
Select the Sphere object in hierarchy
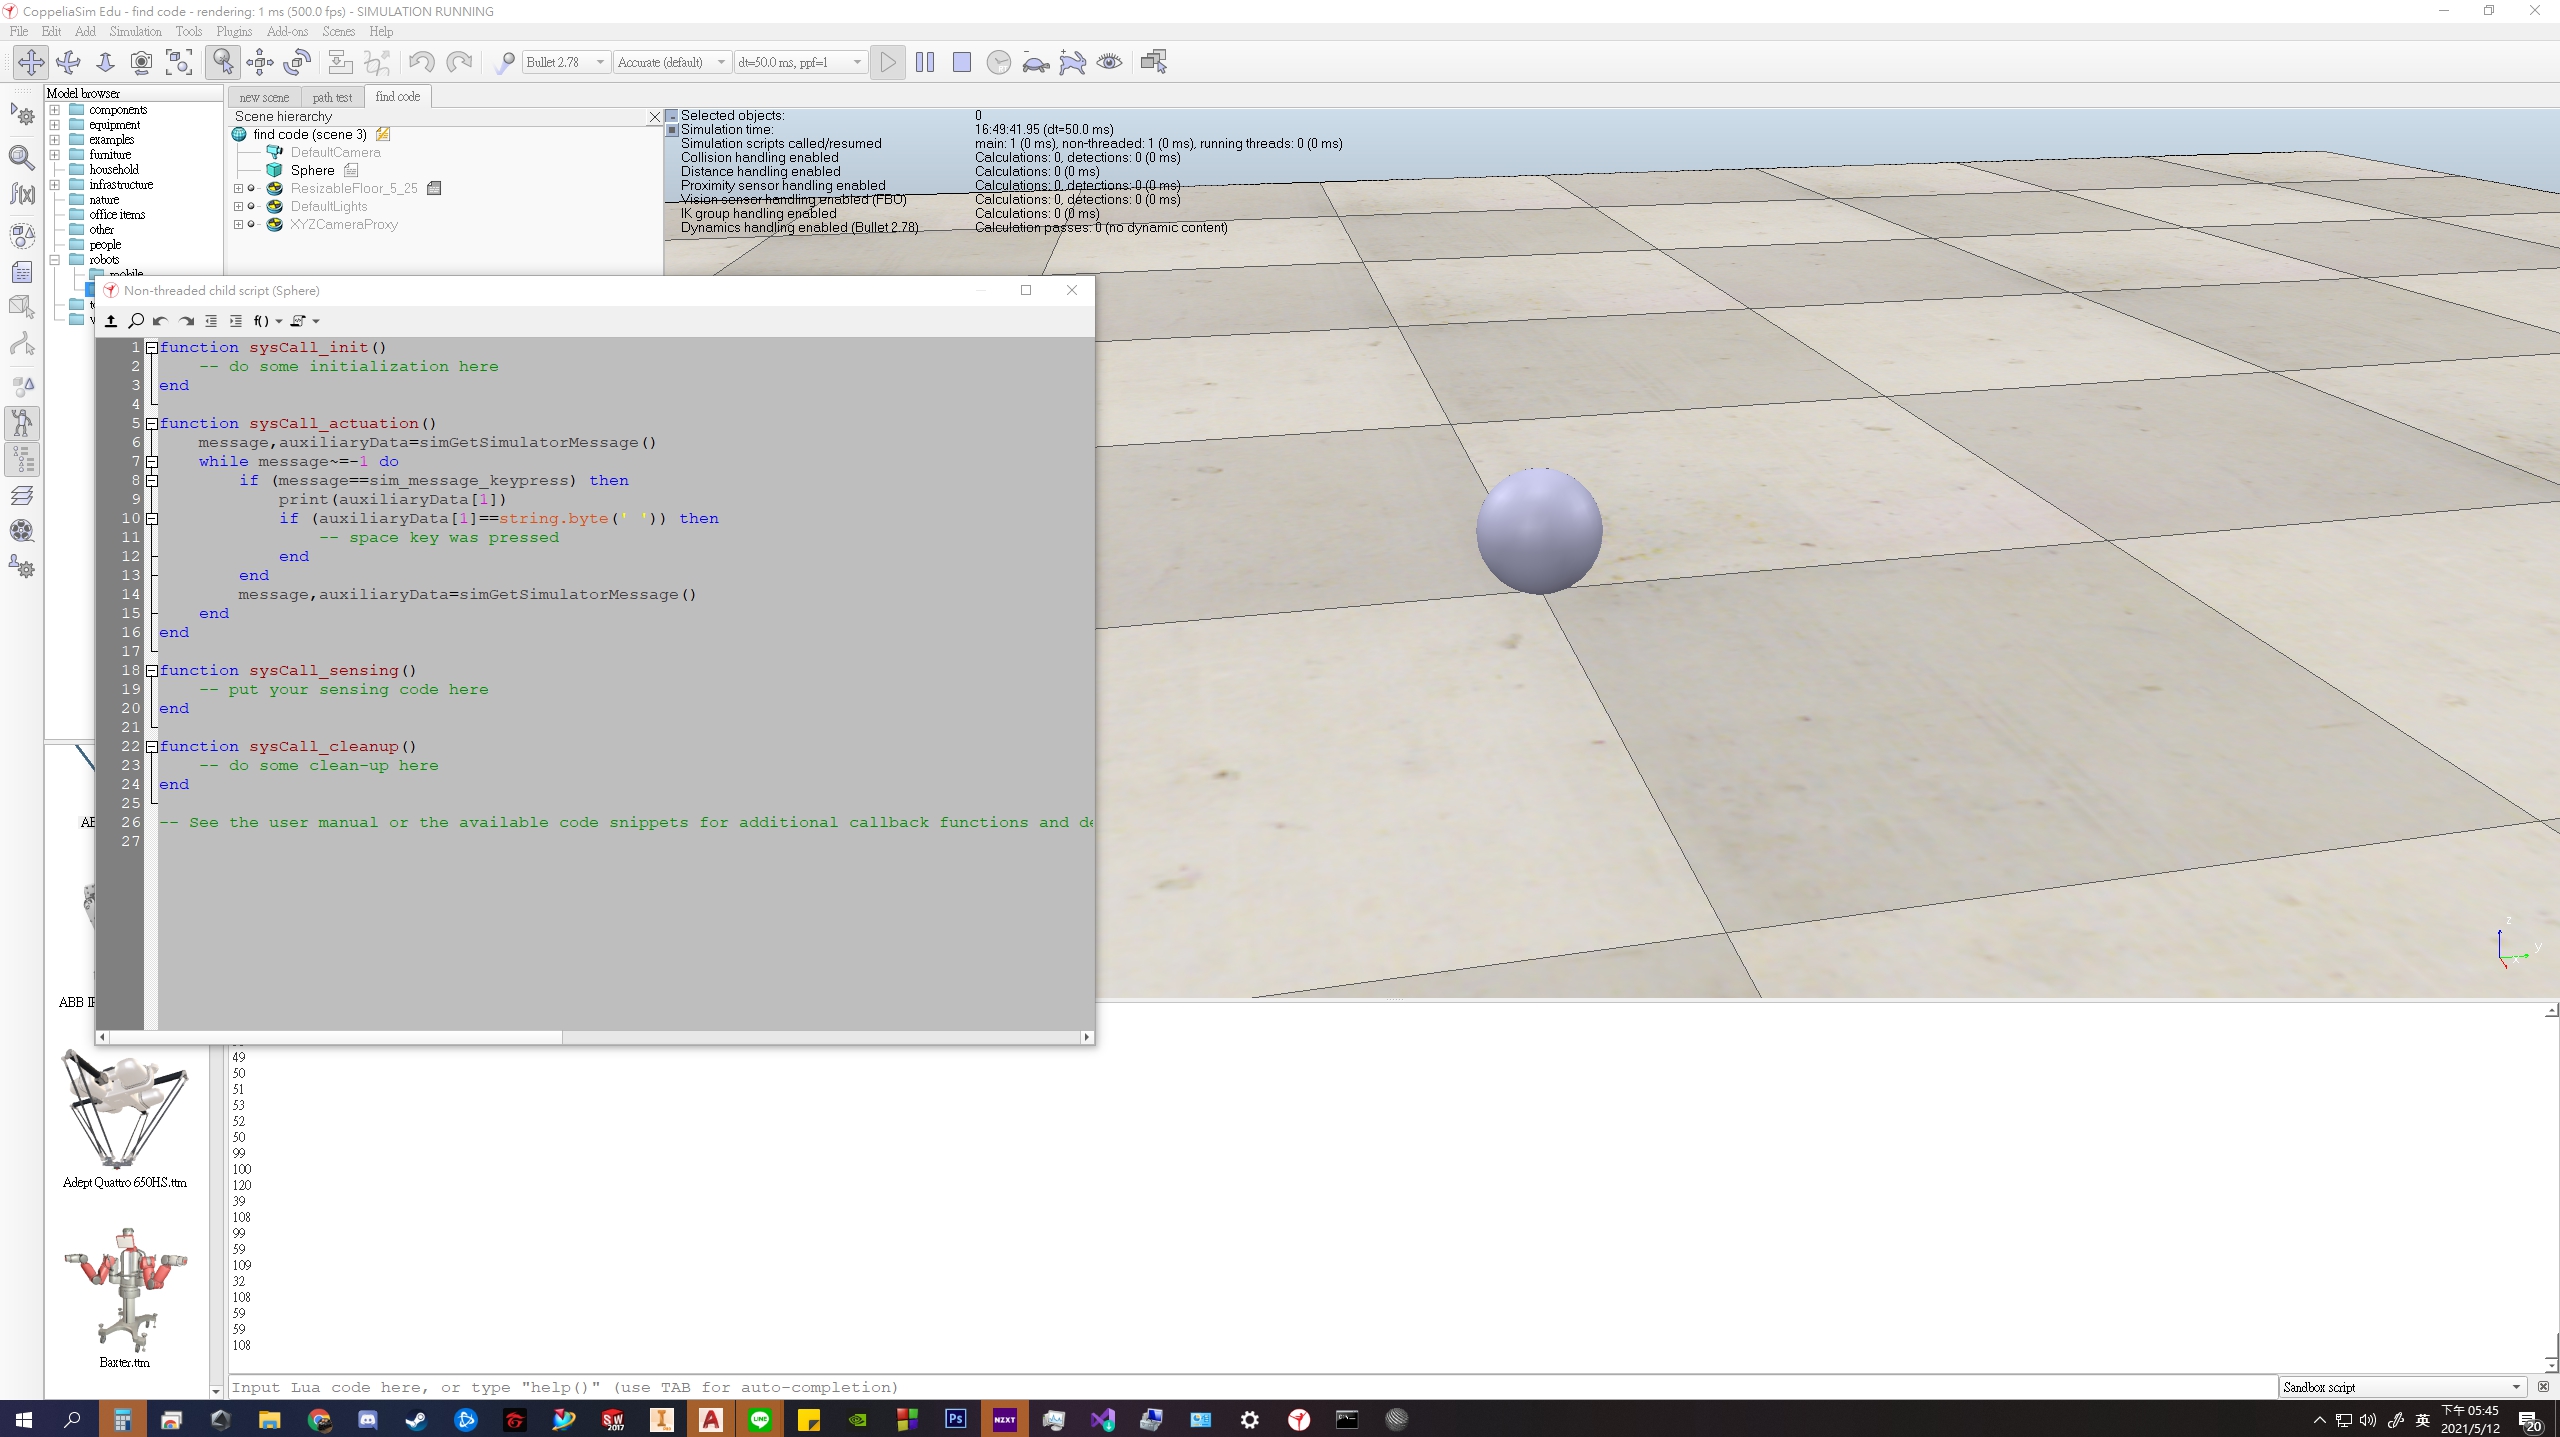point(312,170)
